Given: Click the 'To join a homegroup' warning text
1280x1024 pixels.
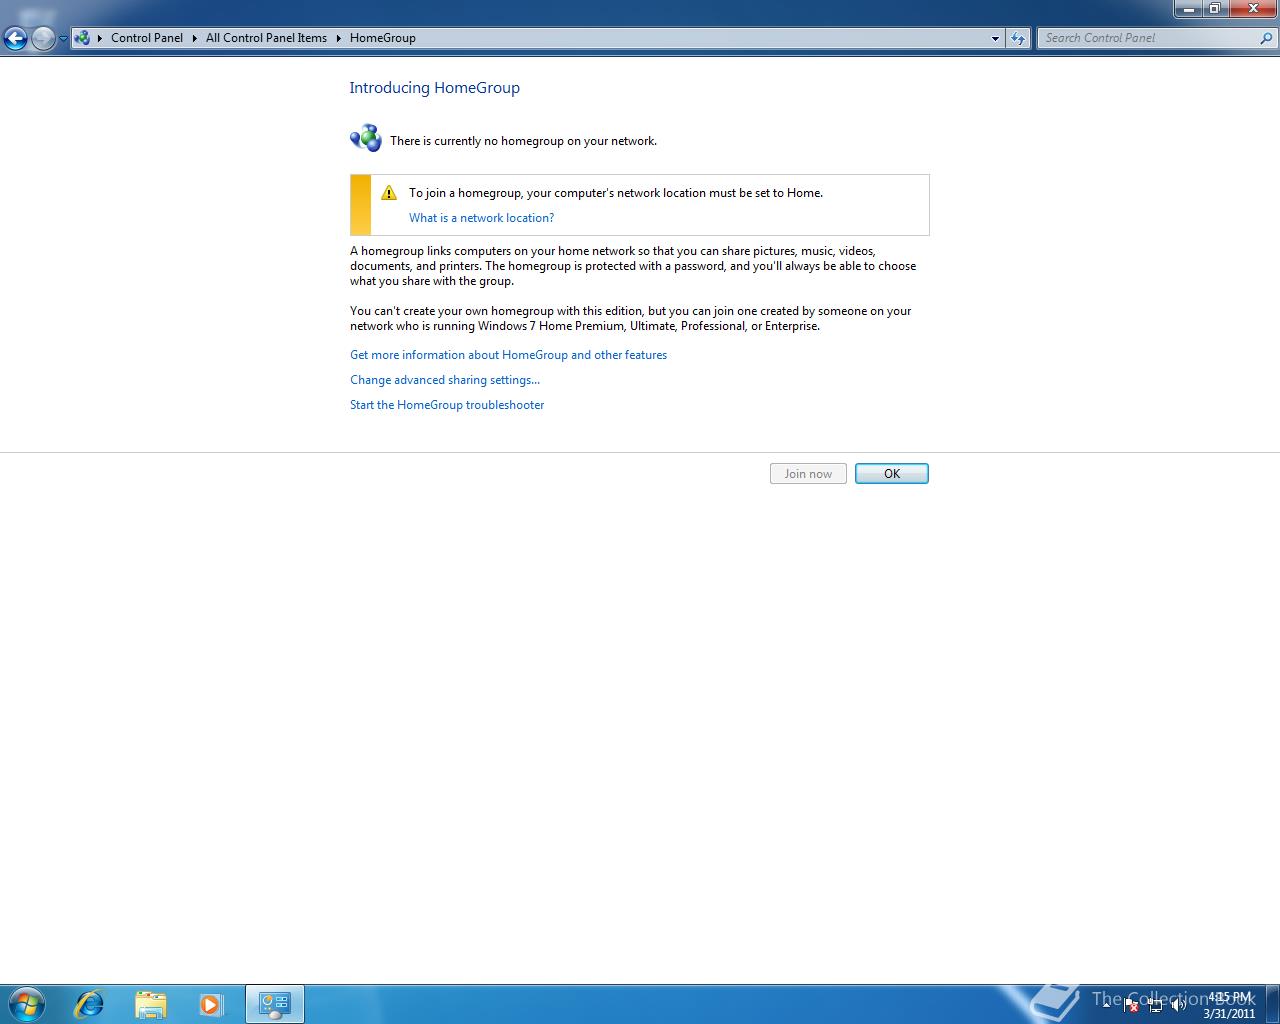Looking at the screenshot, I should pos(616,193).
